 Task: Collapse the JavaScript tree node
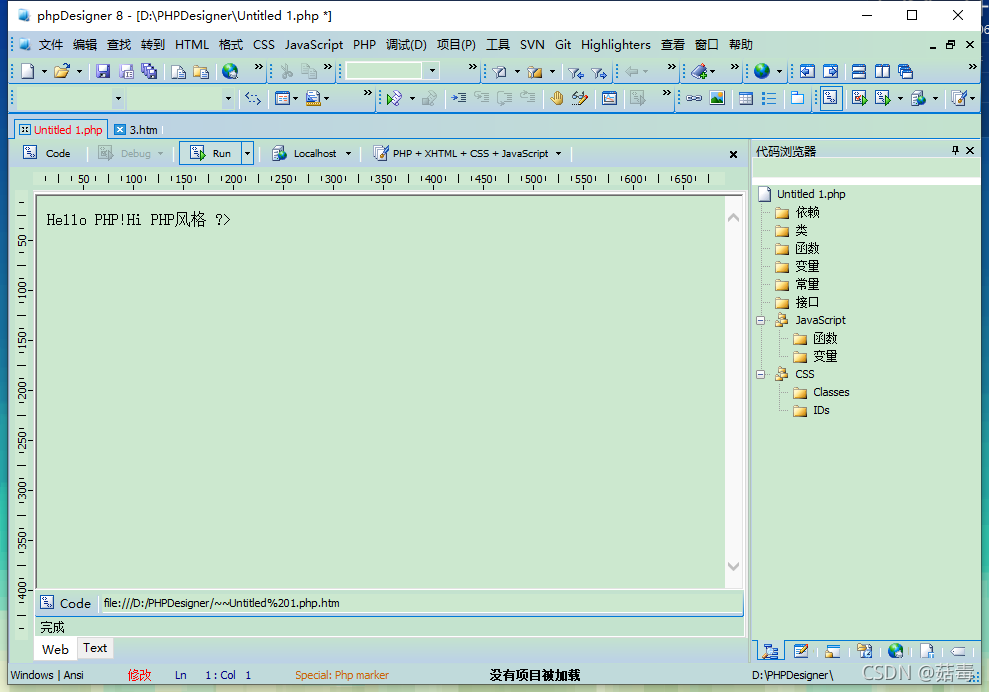[x=761, y=320]
